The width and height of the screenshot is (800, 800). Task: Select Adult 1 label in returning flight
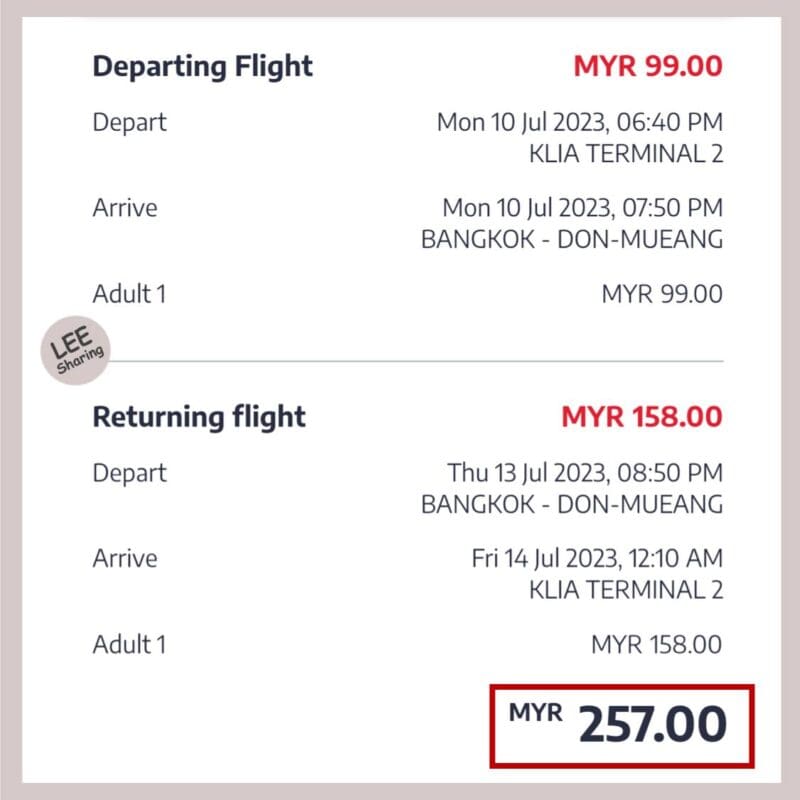click(x=129, y=644)
